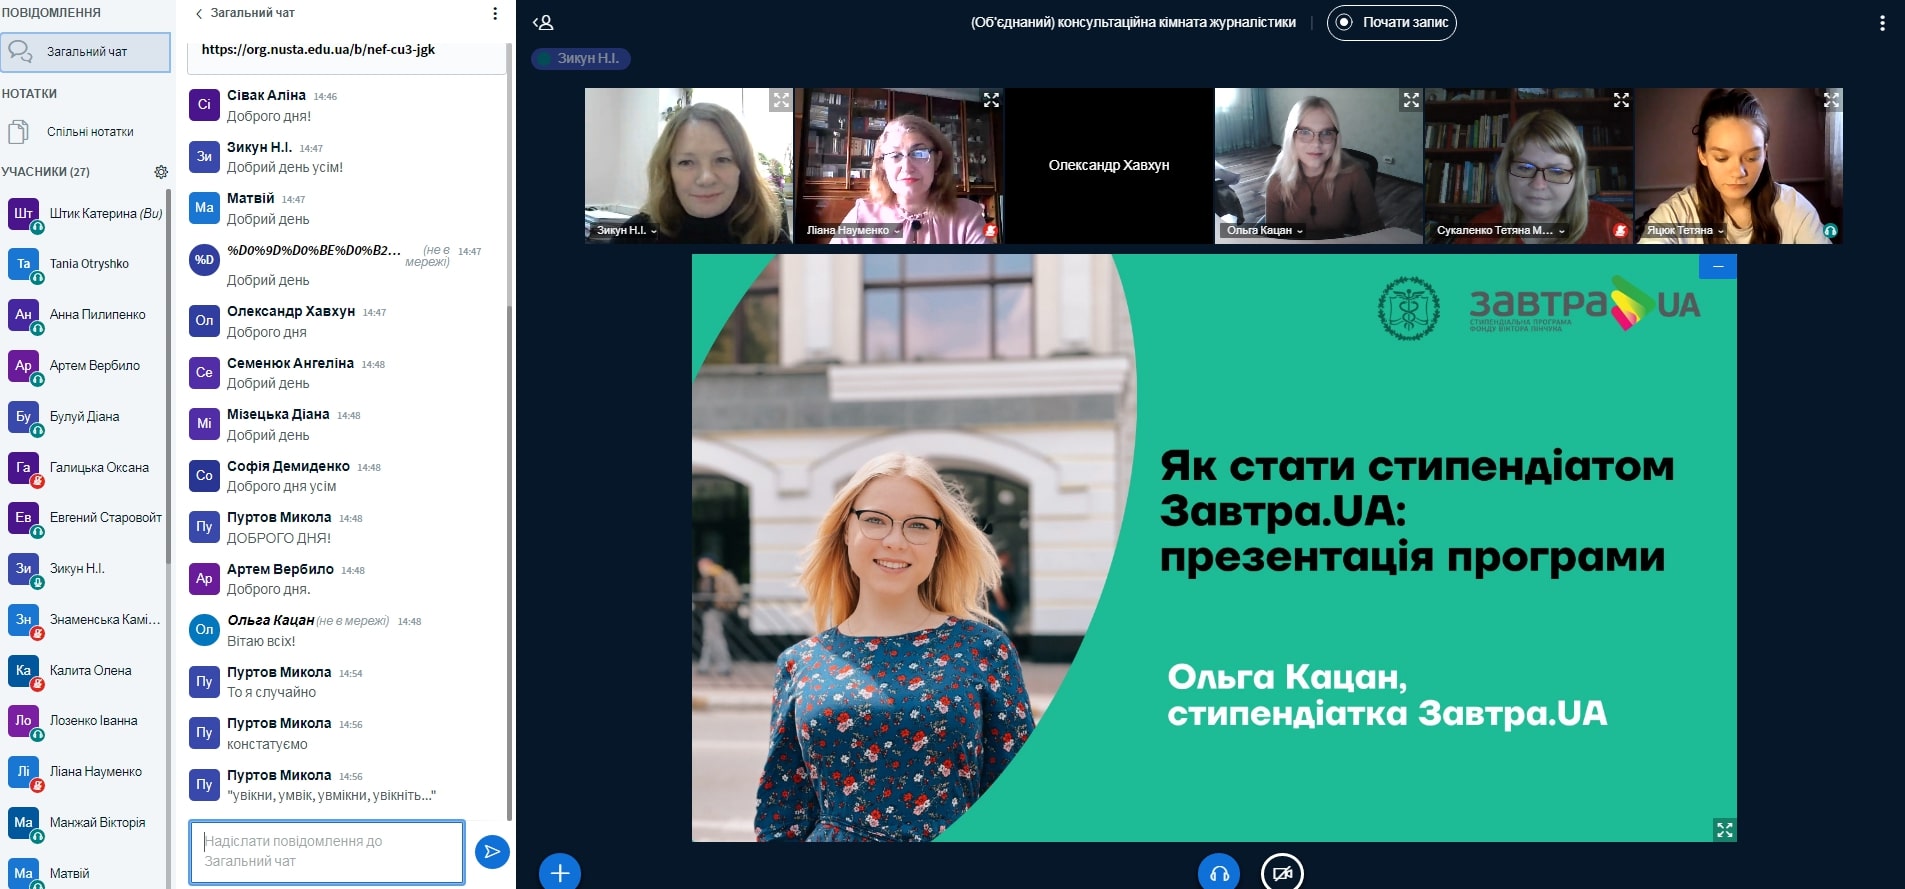Toggle the share webcam button
This screenshot has height=889, width=1905.
point(1282,873)
